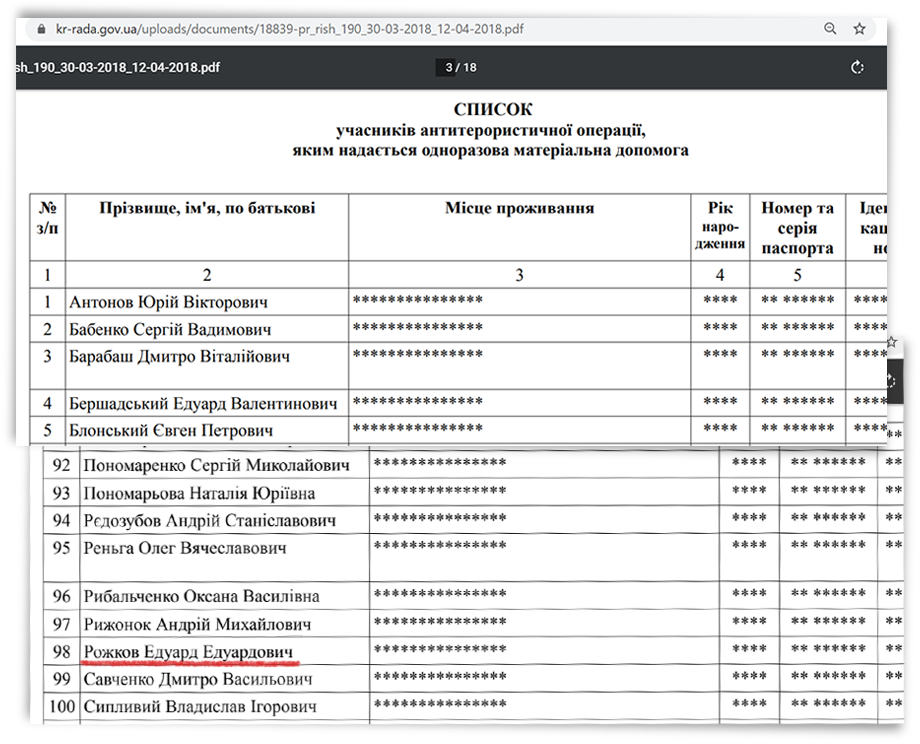Click the masked passport number in Савченко's row
This screenshot has height=744, width=920.
click(828, 677)
